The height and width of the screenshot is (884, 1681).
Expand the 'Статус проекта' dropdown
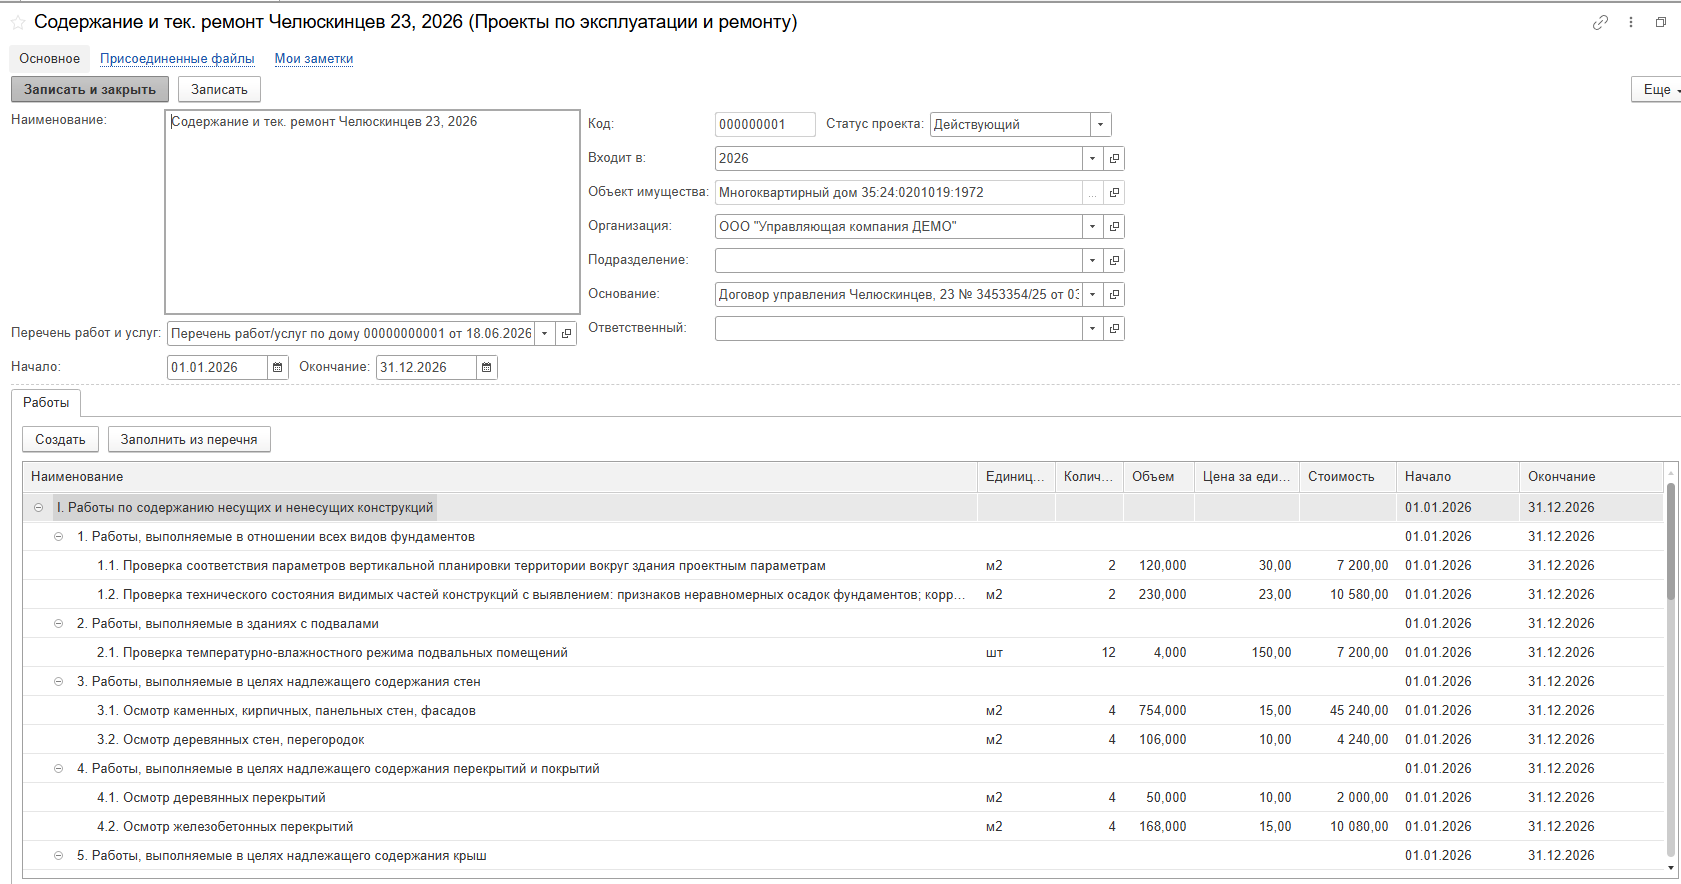[x=1100, y=124]
